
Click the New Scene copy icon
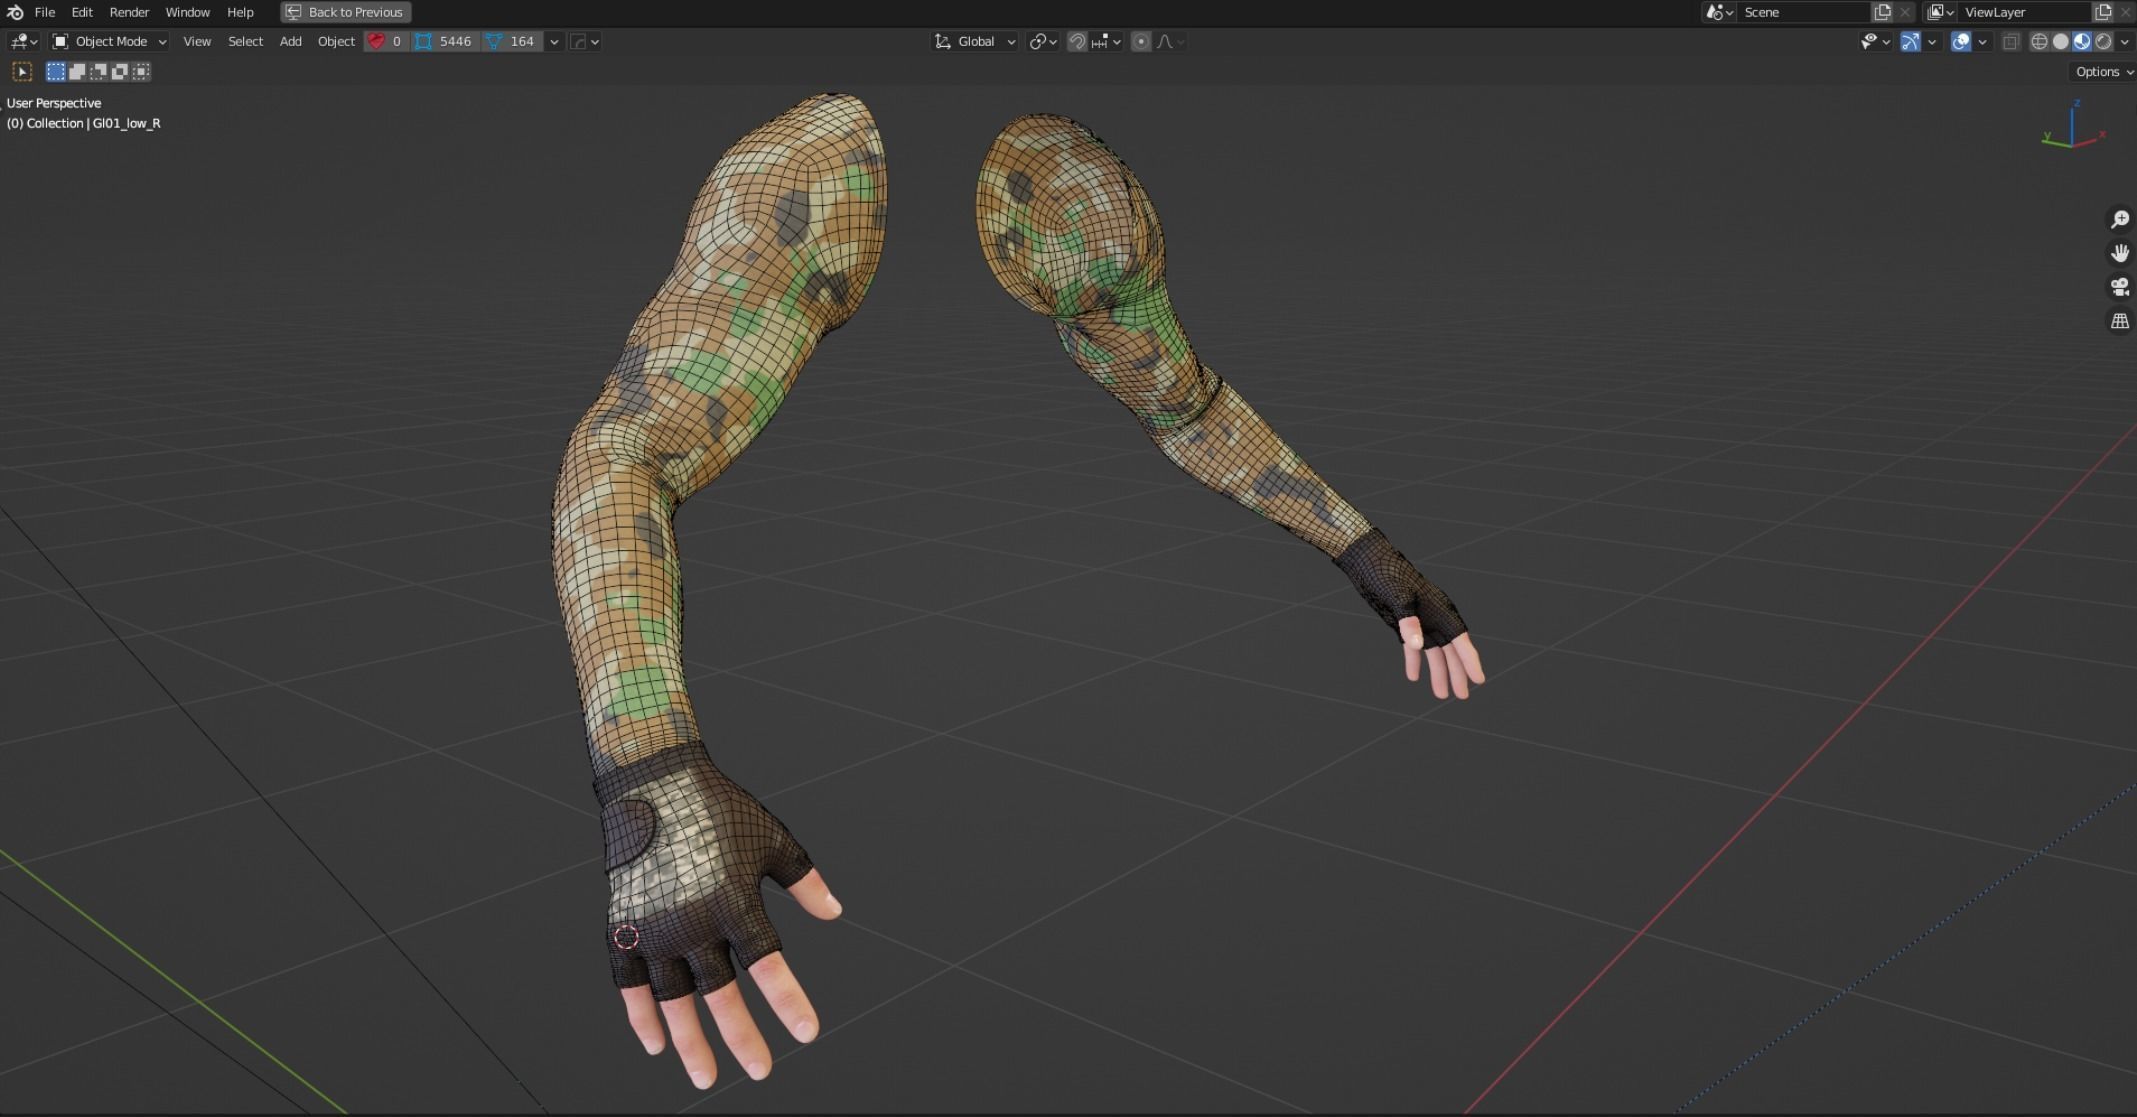pyautogui.click(x=1883, y=12)
